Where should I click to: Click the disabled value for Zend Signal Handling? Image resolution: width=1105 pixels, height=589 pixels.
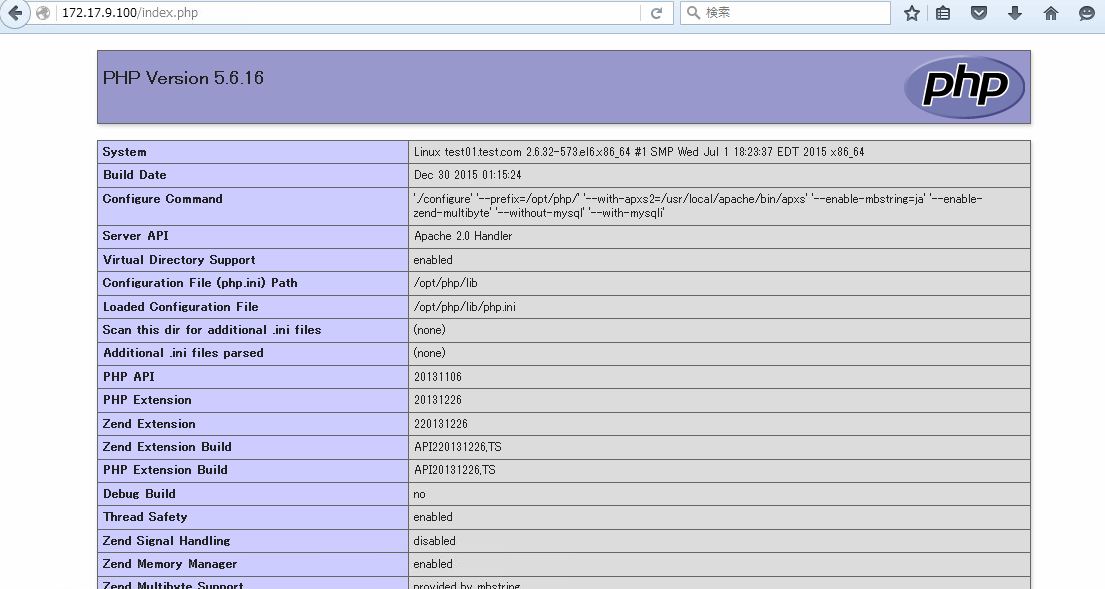(x=434, y=540)
